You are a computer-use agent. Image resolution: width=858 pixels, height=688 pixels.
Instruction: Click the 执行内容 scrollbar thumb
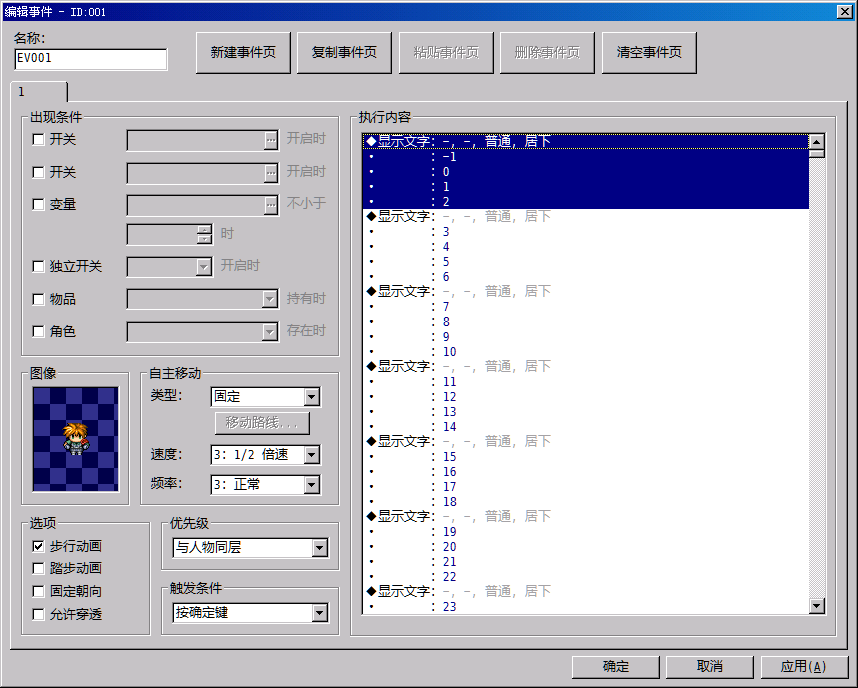[816, 153]
